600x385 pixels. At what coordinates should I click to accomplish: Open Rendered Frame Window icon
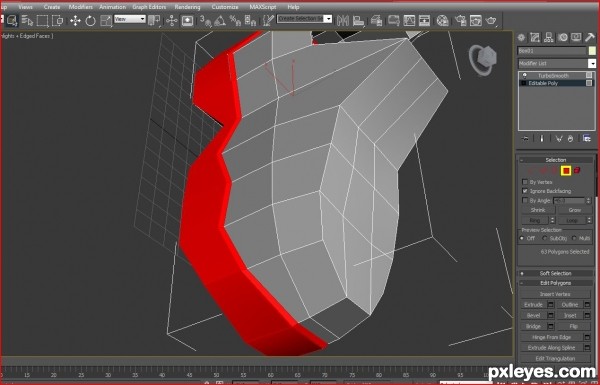tap(476, 20)
